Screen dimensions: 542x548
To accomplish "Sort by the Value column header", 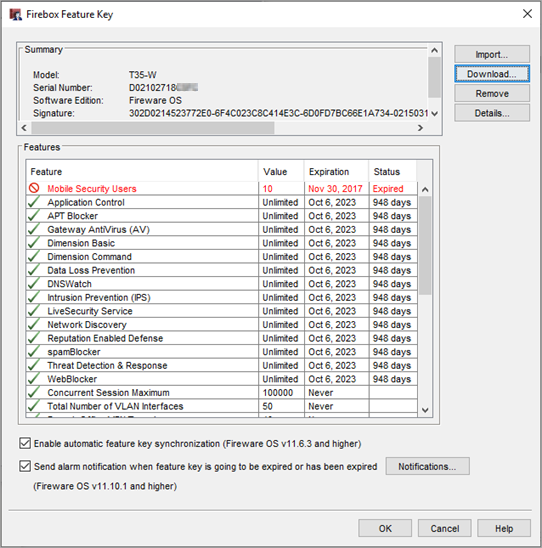I will tap(281, 172).
